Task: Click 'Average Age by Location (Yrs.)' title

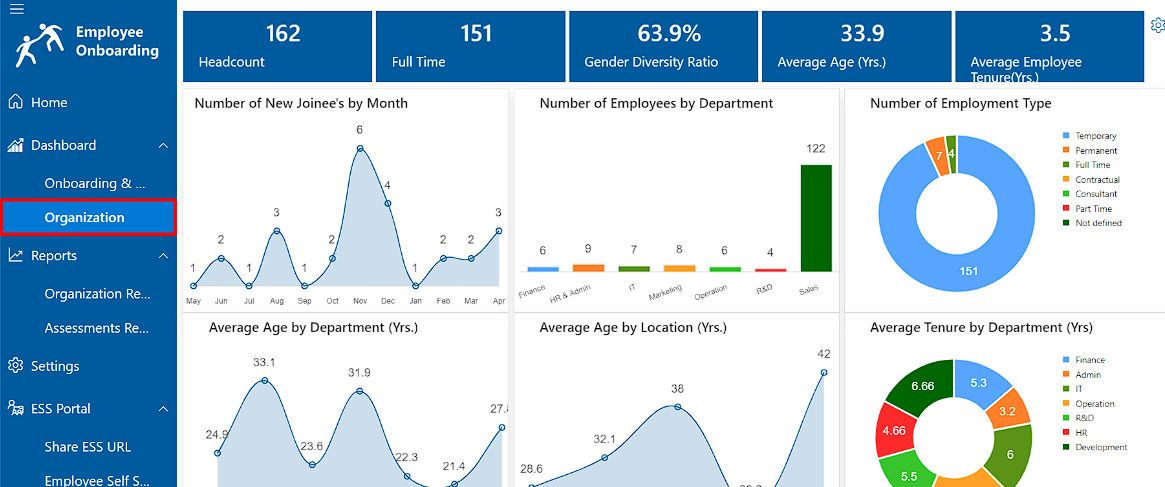Action: pyautogui.click(x=633, y=327)
